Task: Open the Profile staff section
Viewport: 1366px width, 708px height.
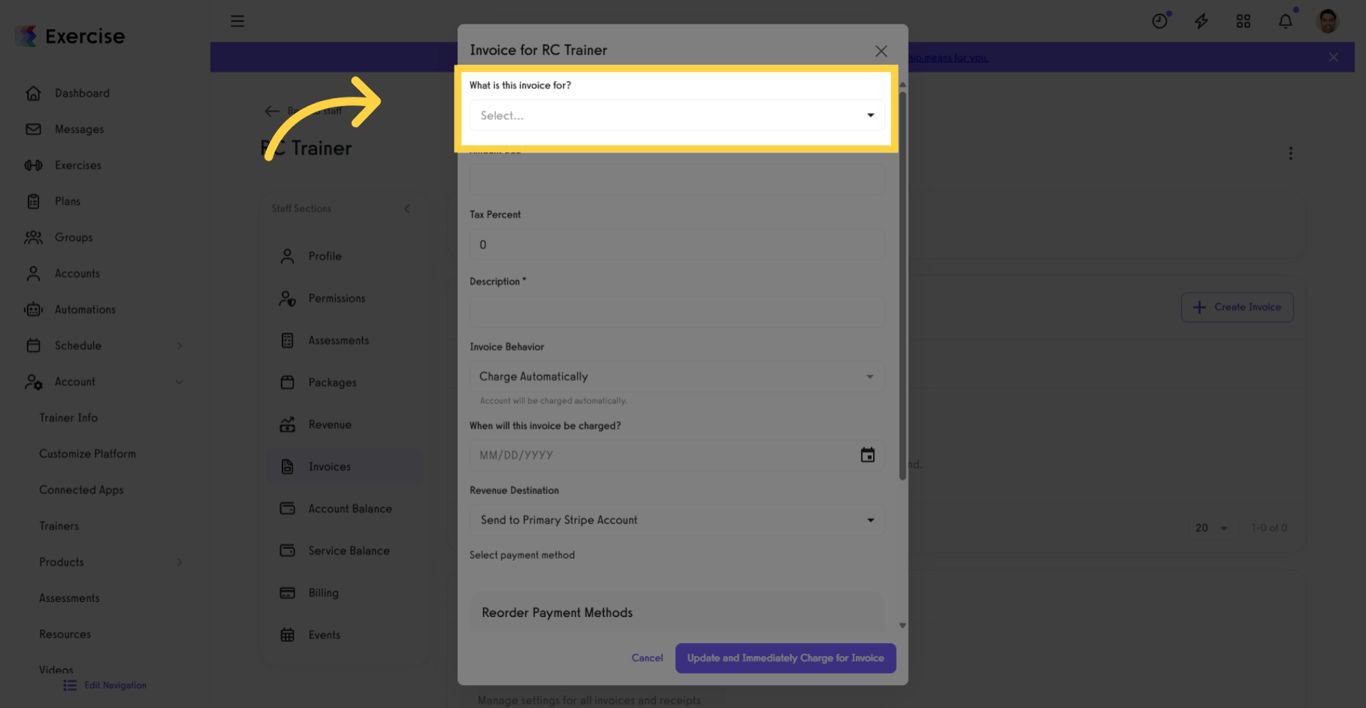Action: (x=324, y=256)
